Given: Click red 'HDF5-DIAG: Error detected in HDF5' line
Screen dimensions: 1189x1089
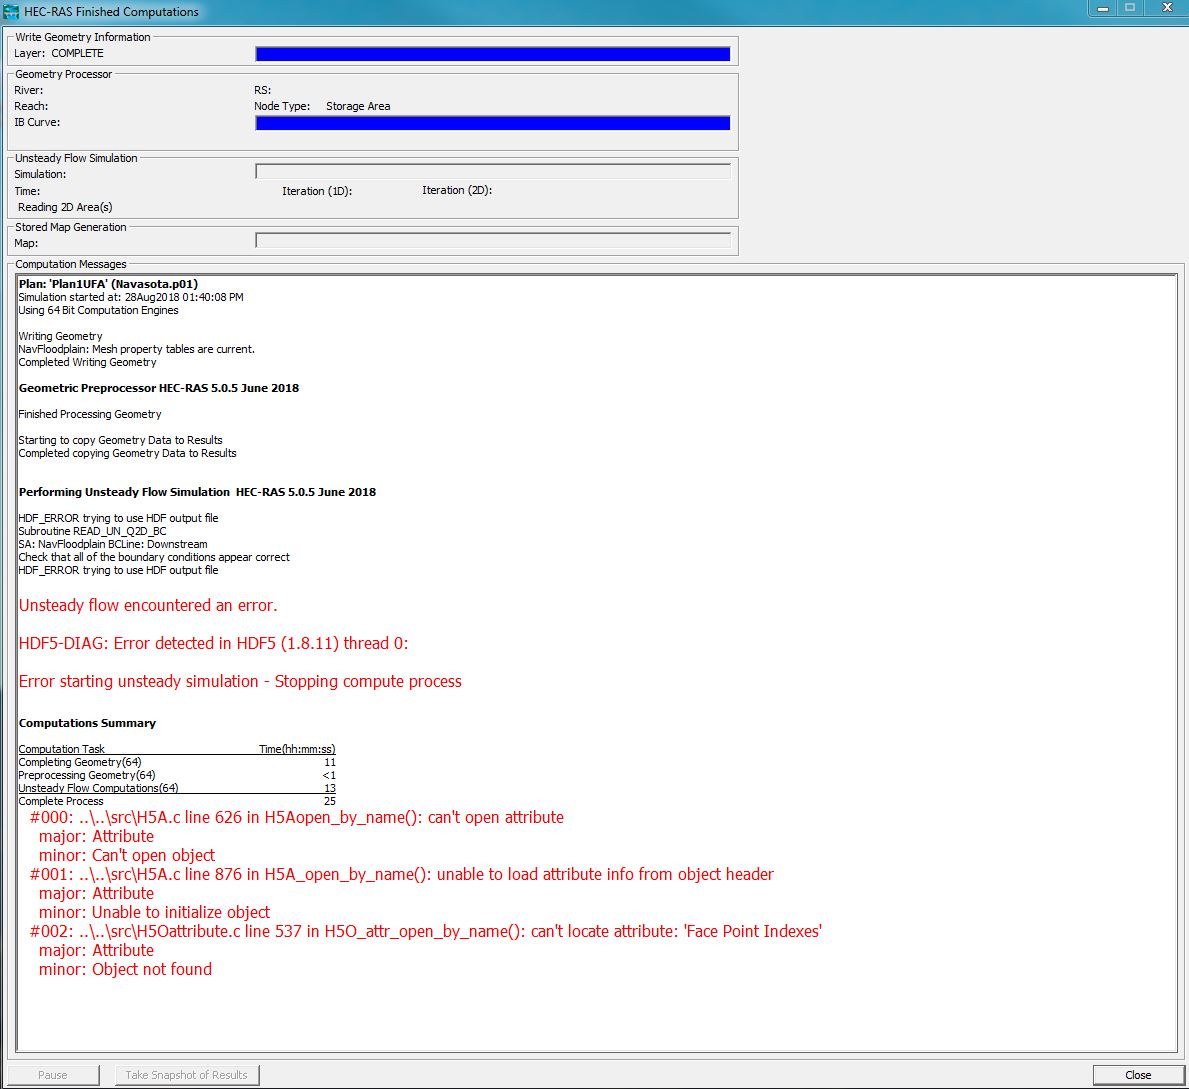Looking at the screenshot, I should 213,643.
